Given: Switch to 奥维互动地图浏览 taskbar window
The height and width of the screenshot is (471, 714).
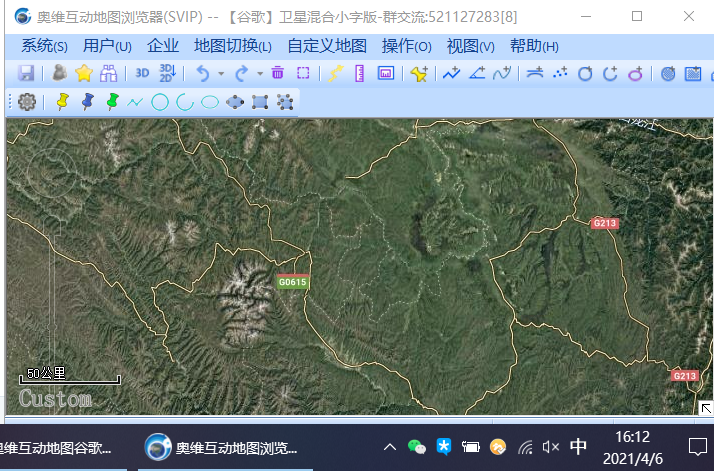Looking at the screenshot, I should click(x=225, y=448).
